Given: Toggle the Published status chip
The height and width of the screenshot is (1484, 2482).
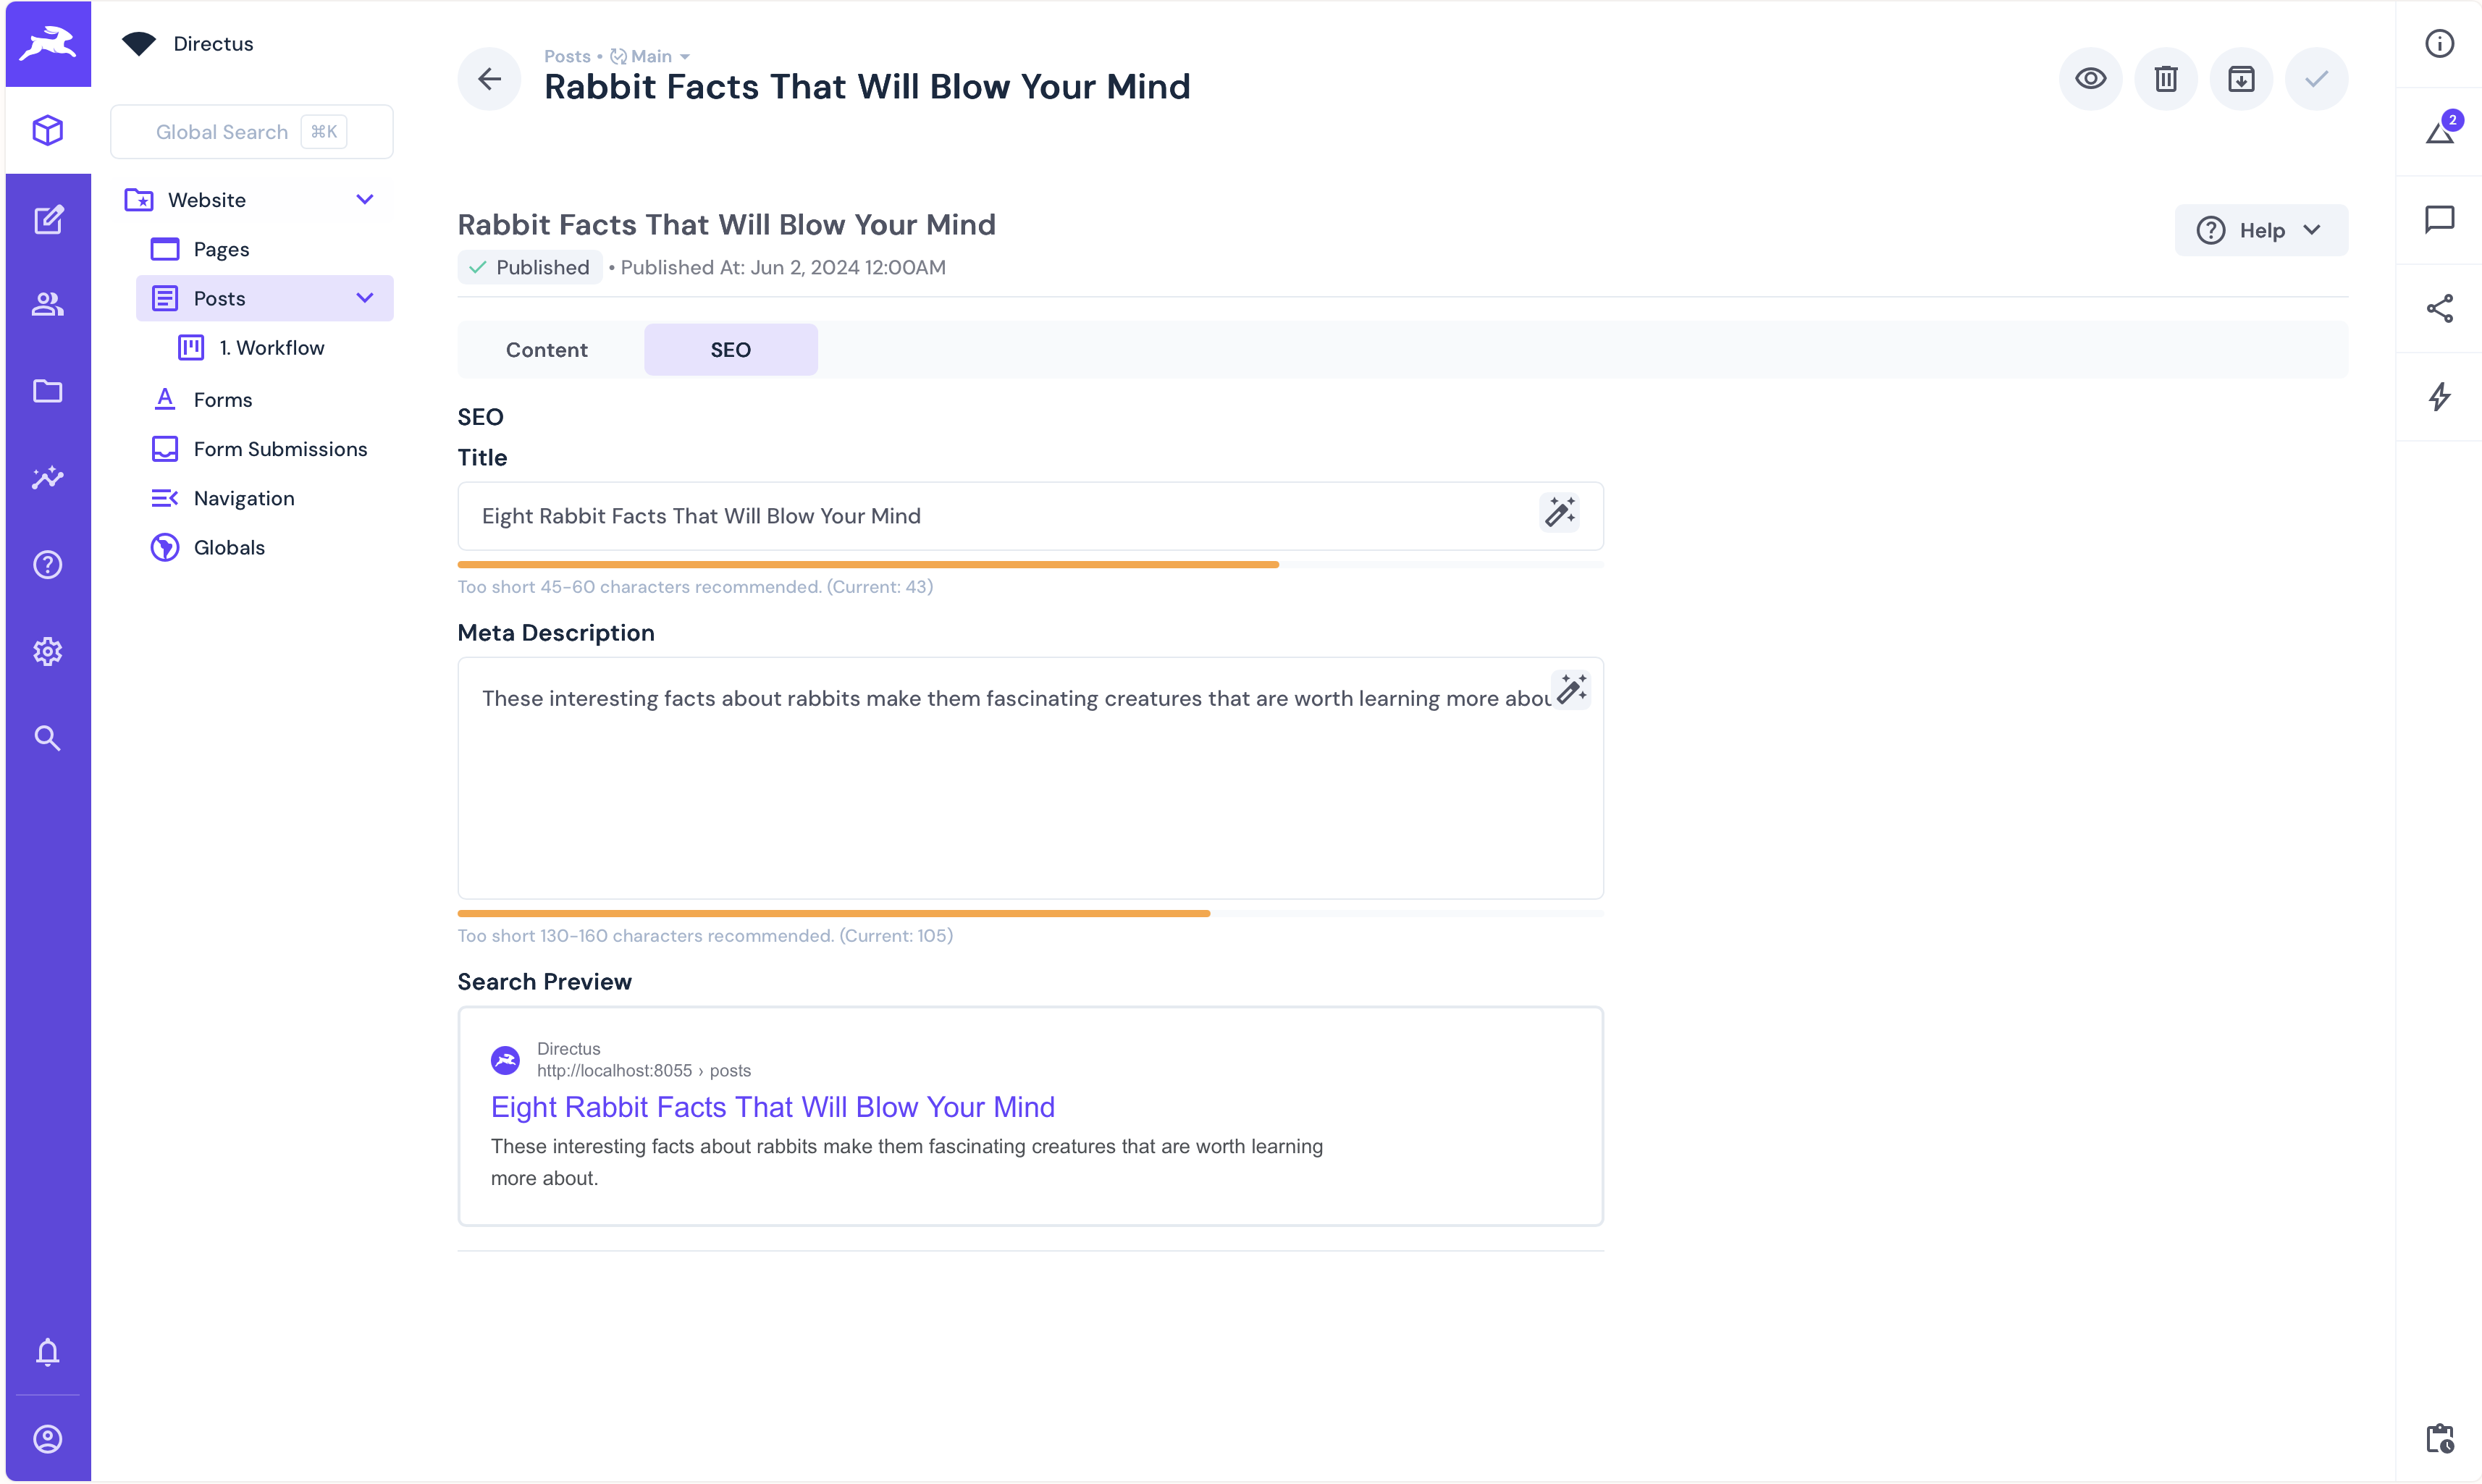Looking at the screenshot, I should point(529,267).
